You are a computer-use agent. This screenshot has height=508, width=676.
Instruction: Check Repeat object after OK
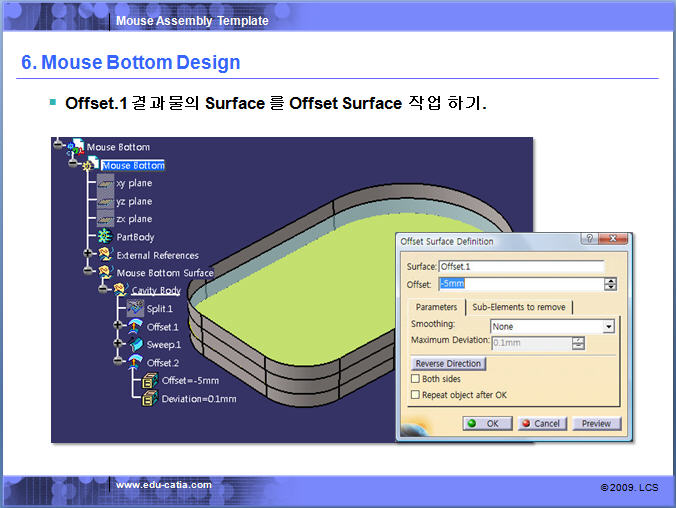tap(416, 395)
